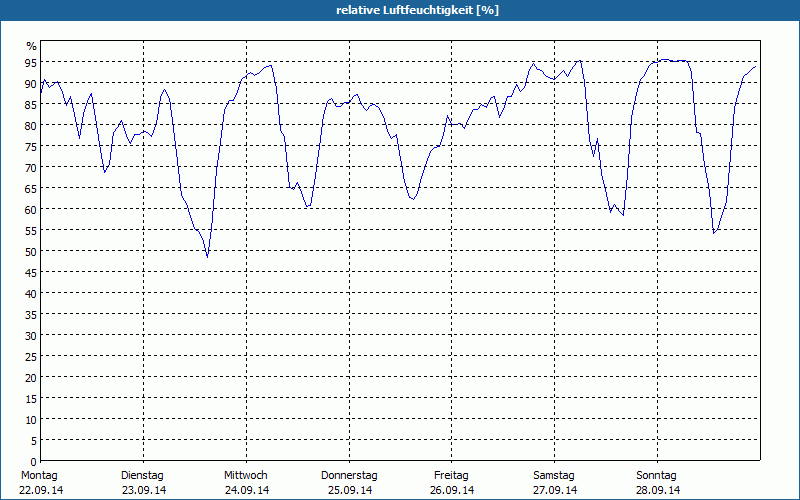The height and width of the screenshot is (500, 800).
Task: Click the y-axis value '70'
Action: pyautogui.click(x=31, y=168)
